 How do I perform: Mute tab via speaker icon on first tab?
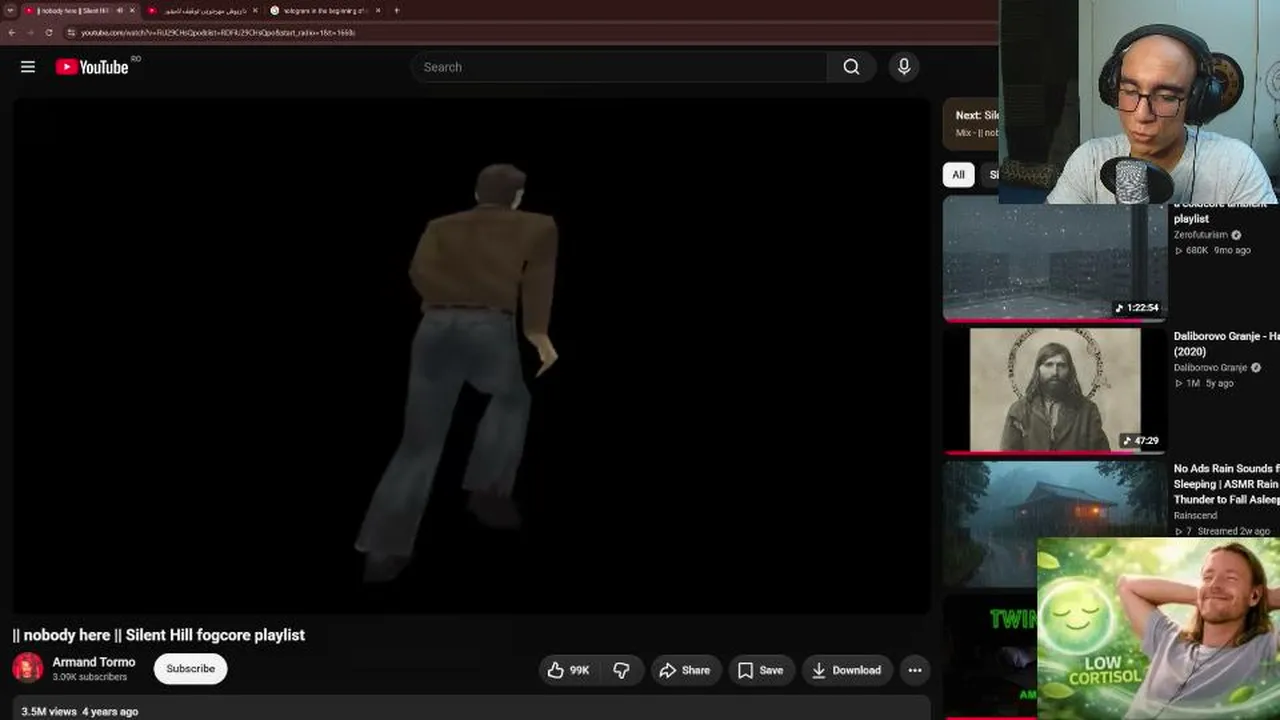pyautogui.click(x=119, y=10)
